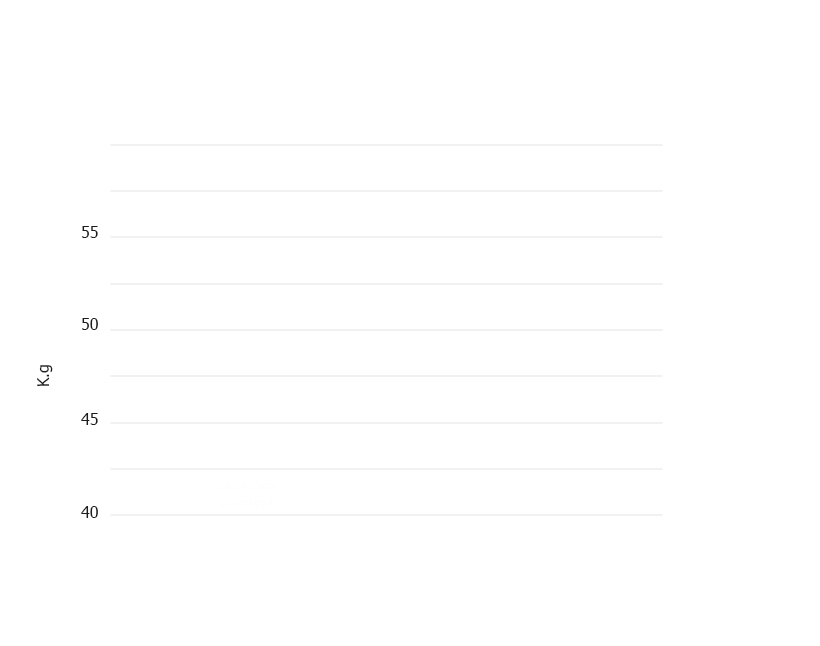The height and width of the screenshot is (646, 820).
Task: Click the 45 axis label
Action: (x=89, y=420)
